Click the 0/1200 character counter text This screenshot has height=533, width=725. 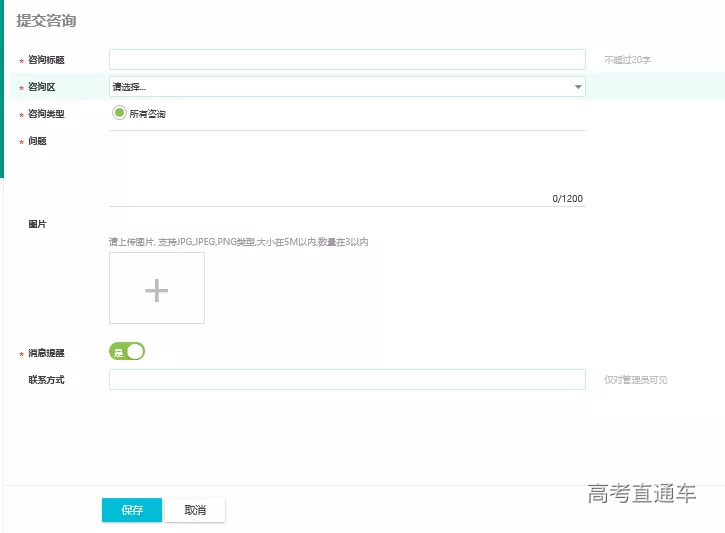567,199
